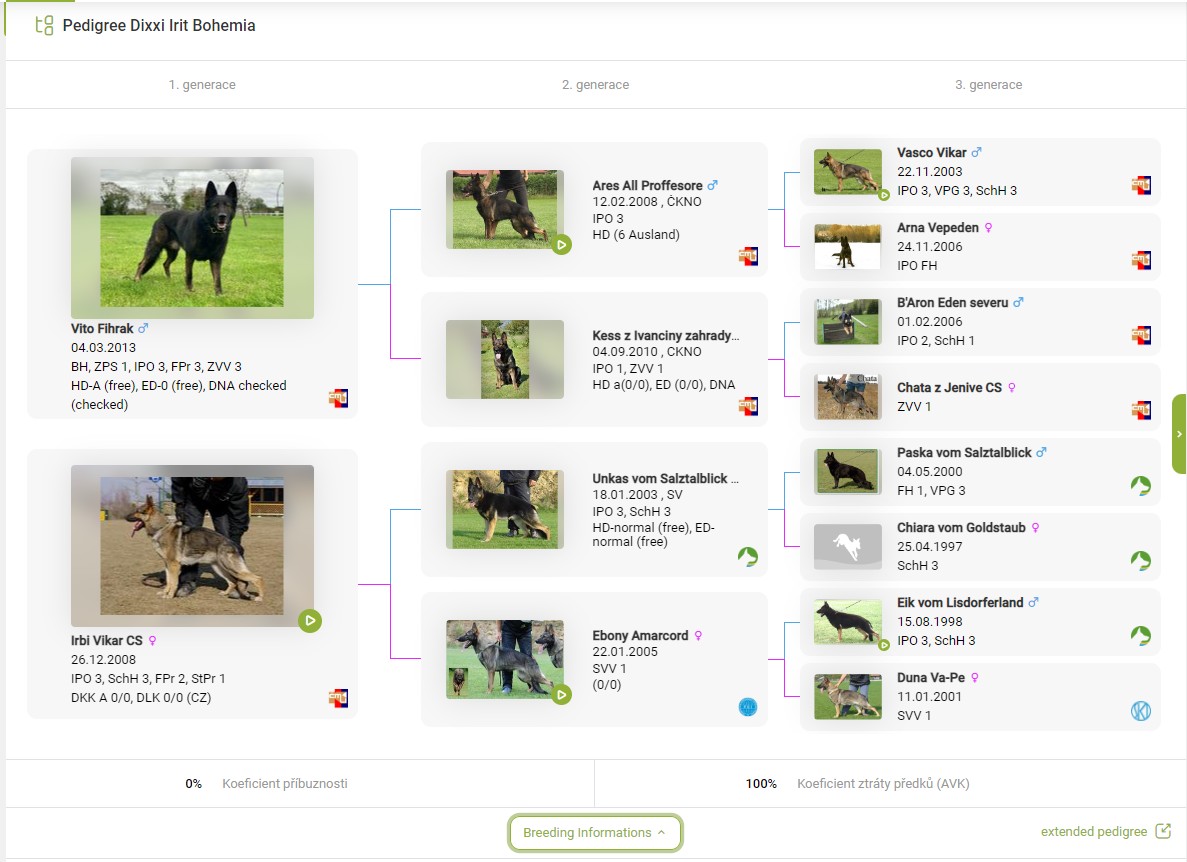
Task: Click the external link icon beside extended pedigree
Action: click(x=1163, y=831)
